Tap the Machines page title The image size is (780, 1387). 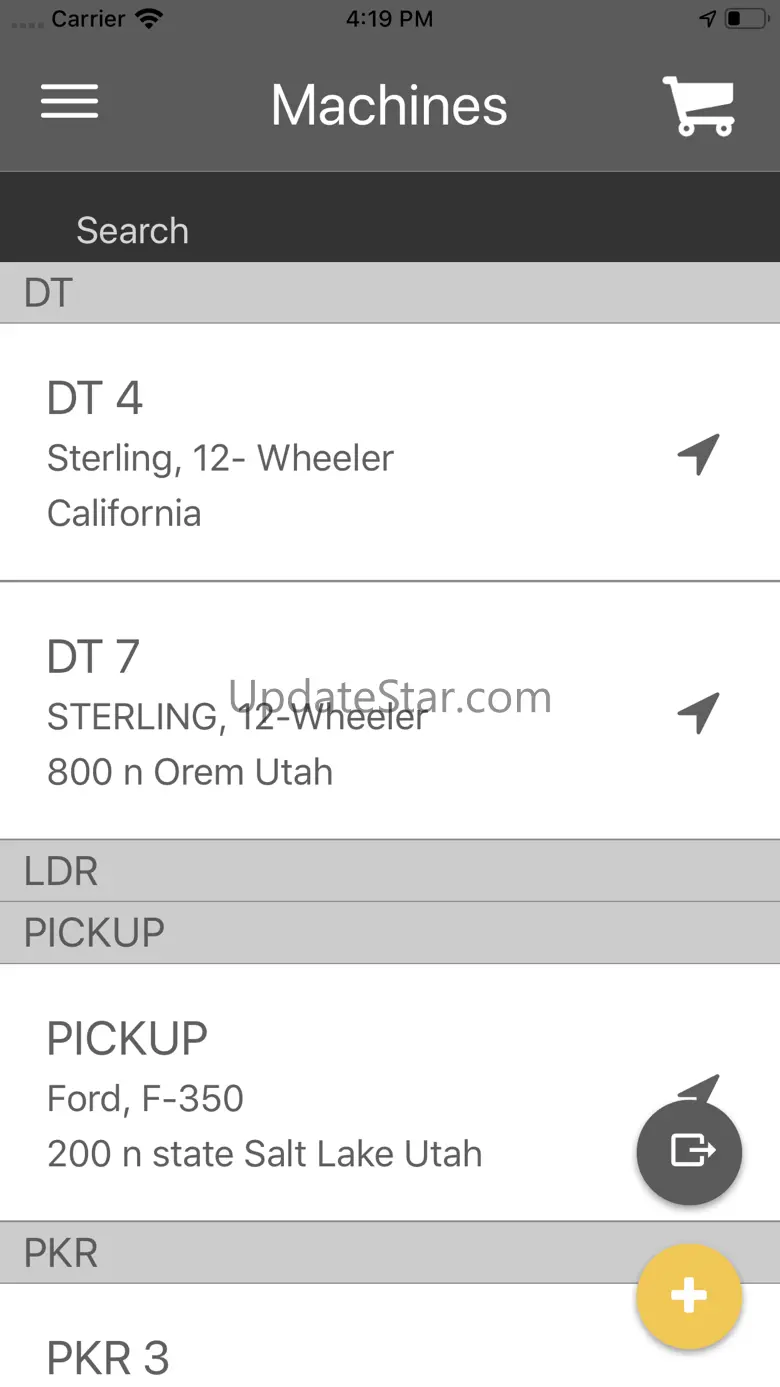pos(389,105)
